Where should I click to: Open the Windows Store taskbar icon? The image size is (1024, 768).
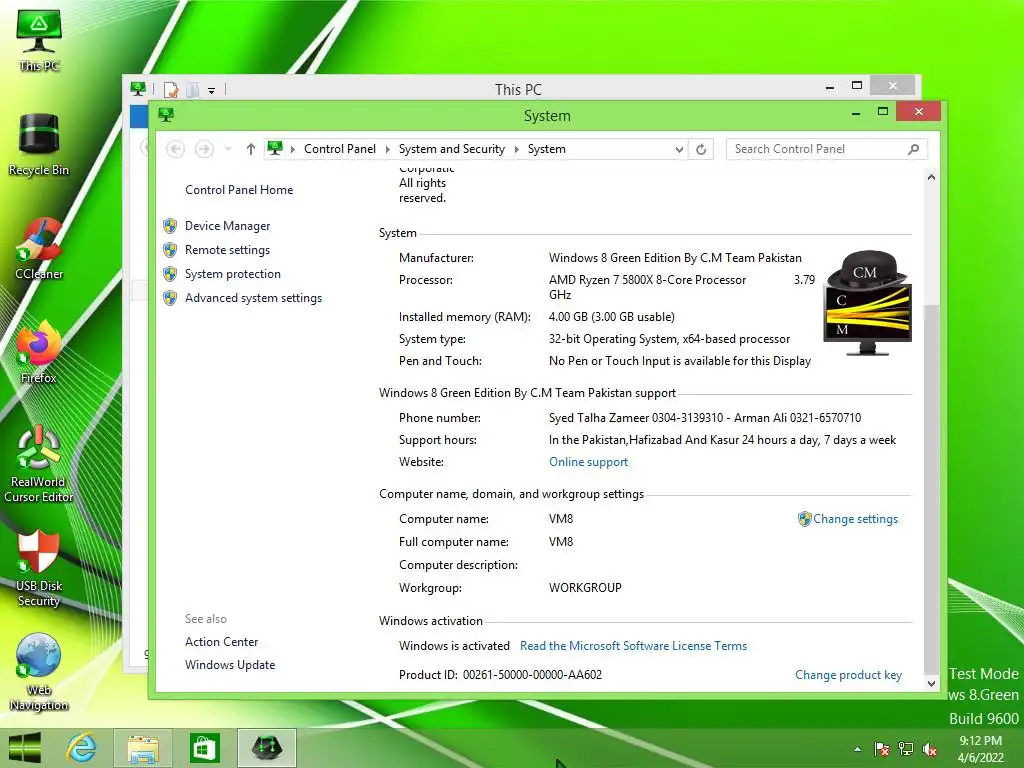pyautogui.click(x=204, y=748)
